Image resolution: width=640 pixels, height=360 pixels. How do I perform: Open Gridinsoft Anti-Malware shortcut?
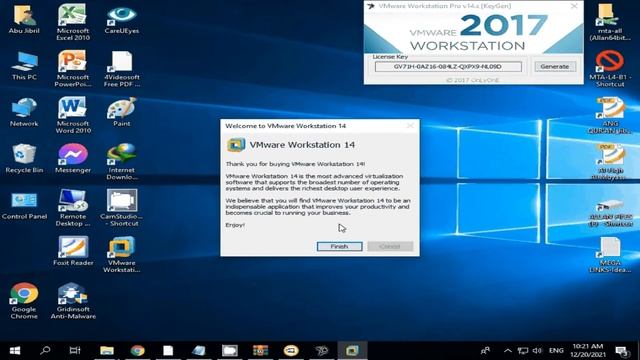point(73,301)
